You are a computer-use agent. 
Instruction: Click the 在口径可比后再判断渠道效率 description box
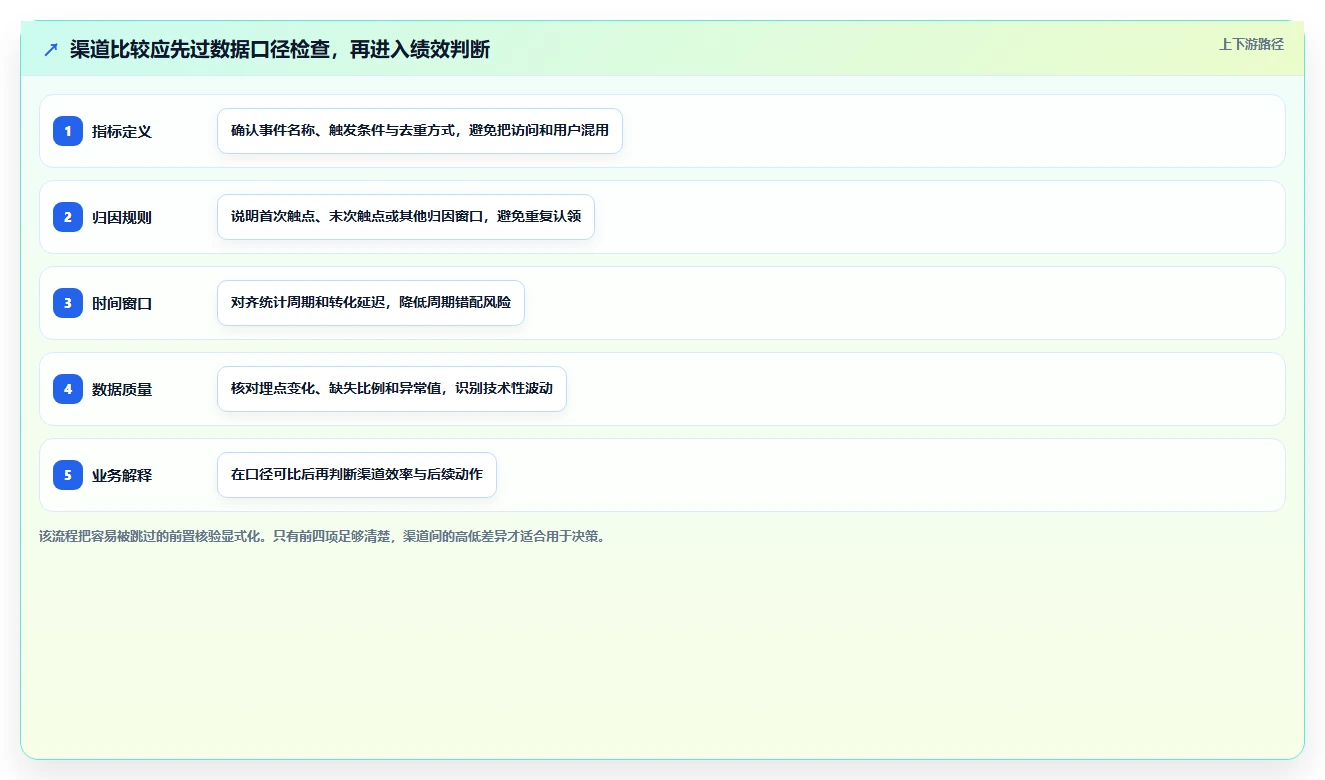point(357,475)
